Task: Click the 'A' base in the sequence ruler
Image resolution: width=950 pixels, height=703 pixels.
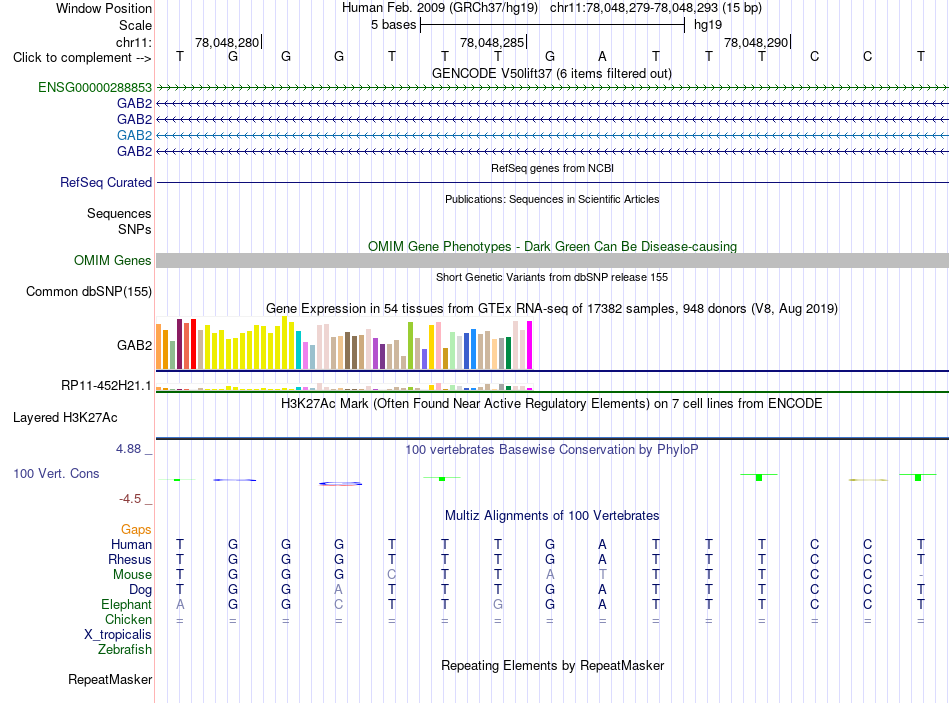Action: (x=602, y=56)
